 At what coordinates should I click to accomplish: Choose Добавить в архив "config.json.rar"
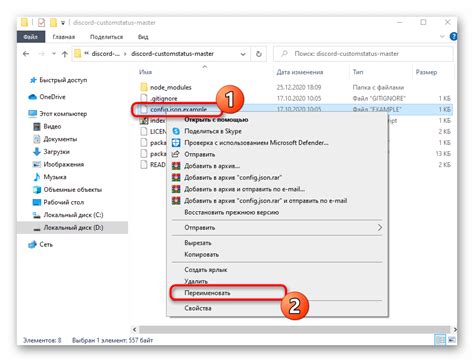coord(233,178)
